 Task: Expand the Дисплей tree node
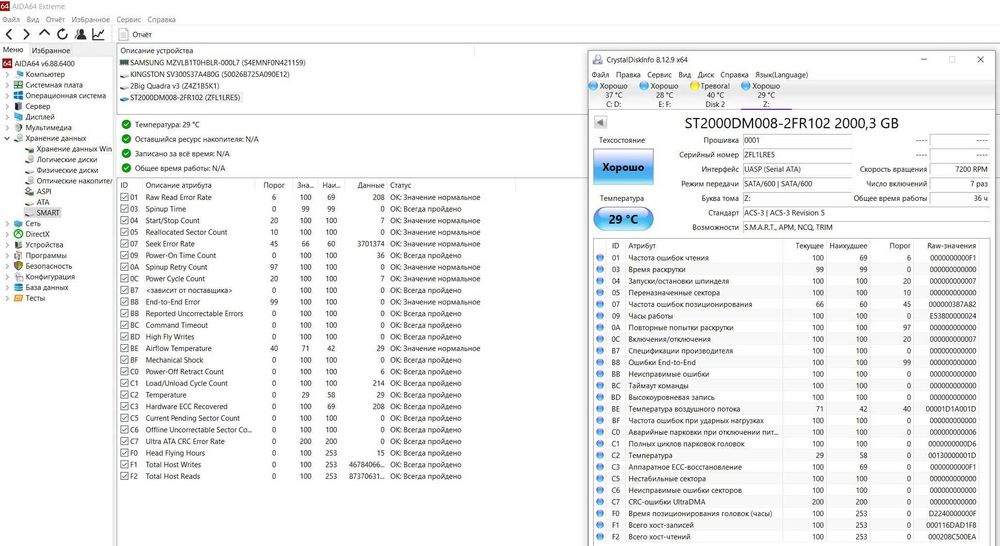[x=7, y=117]
